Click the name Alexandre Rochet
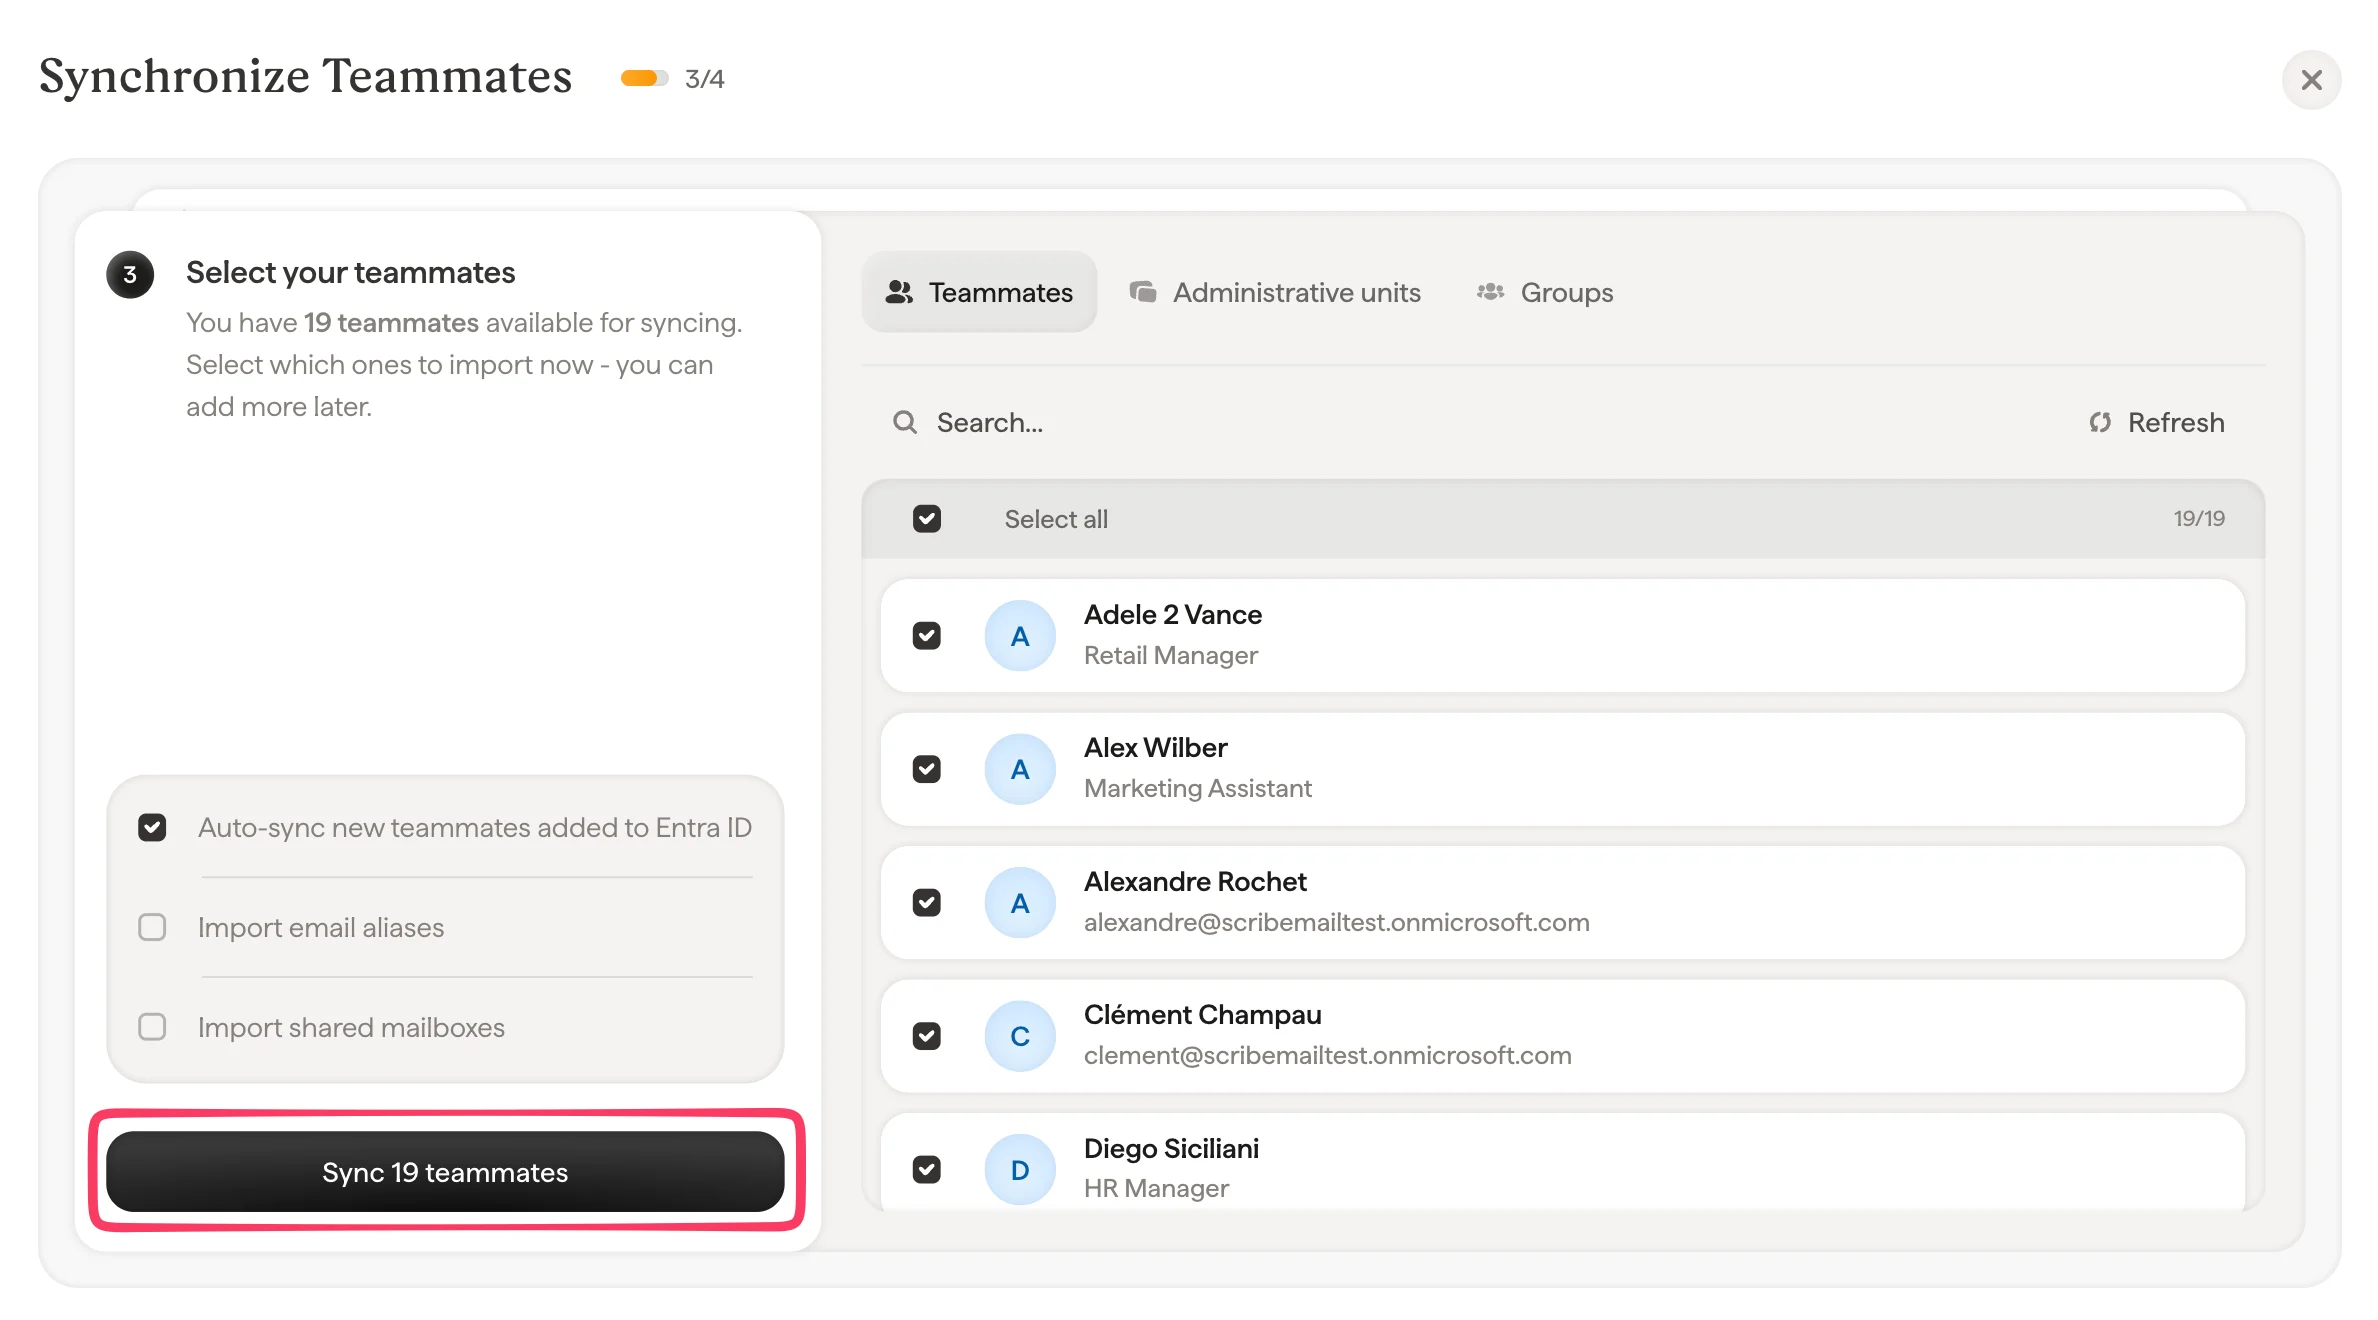Screen dimensions: 2378x1320 [x=1195, y=882]
